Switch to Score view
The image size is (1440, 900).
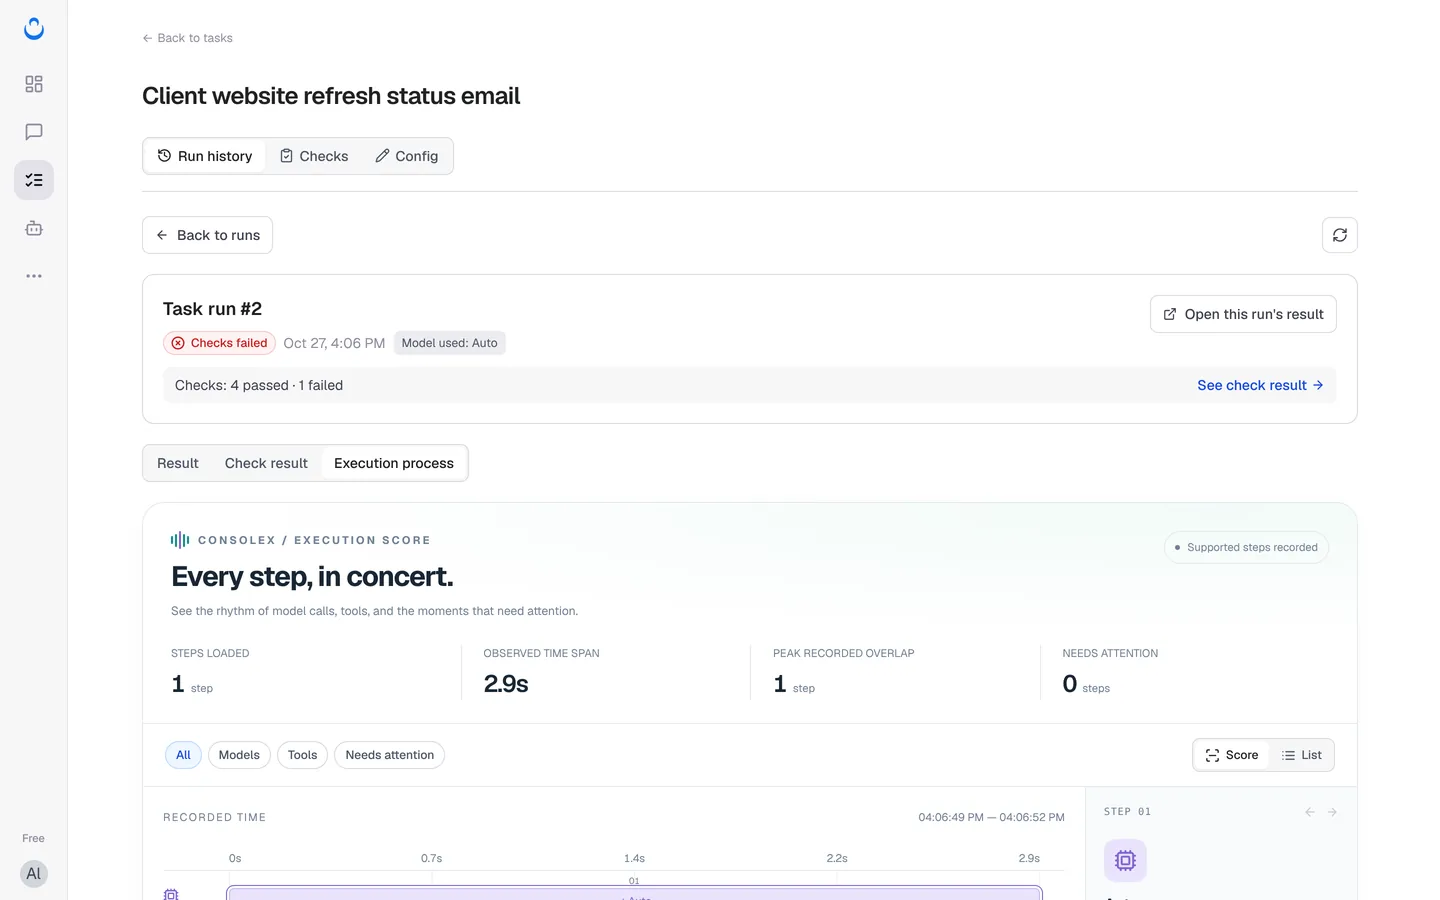(1232, 755)
